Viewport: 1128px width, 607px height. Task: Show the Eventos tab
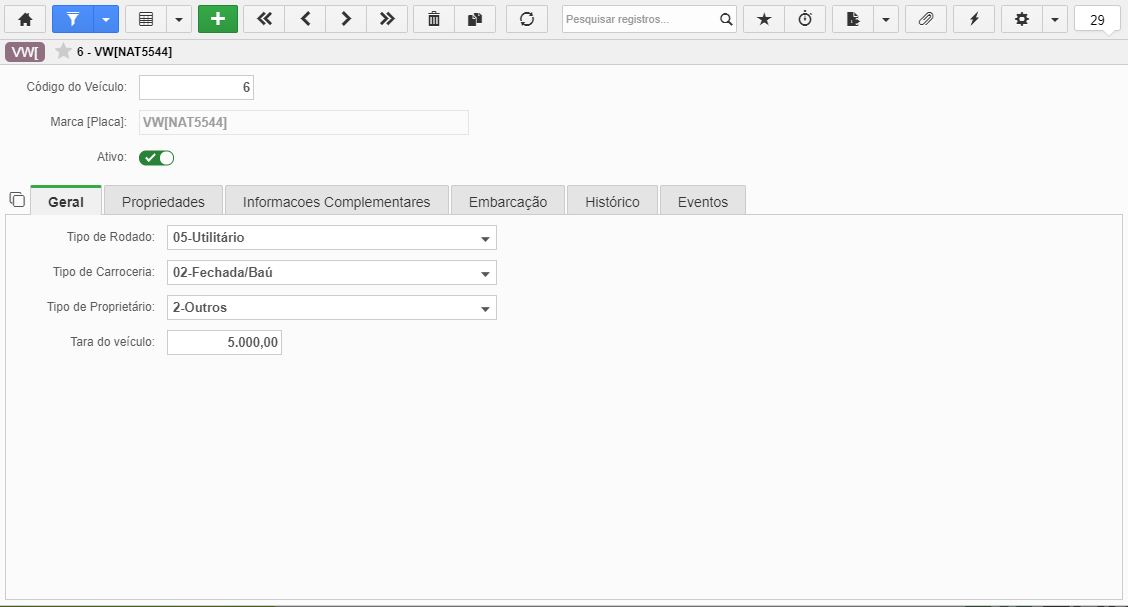(x=703, y=201)
